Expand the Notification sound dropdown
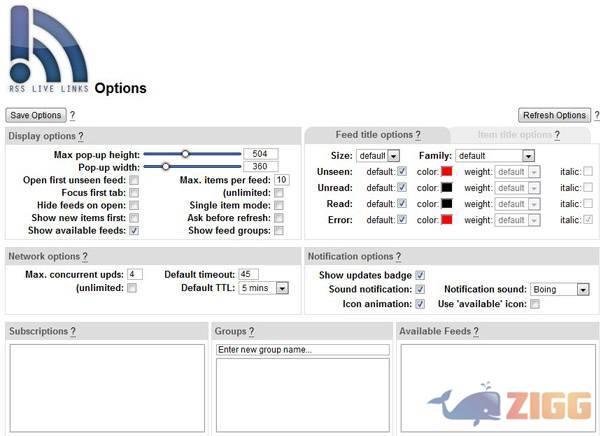This screenshot has width=600, height=436. click(x=559, y=290)
